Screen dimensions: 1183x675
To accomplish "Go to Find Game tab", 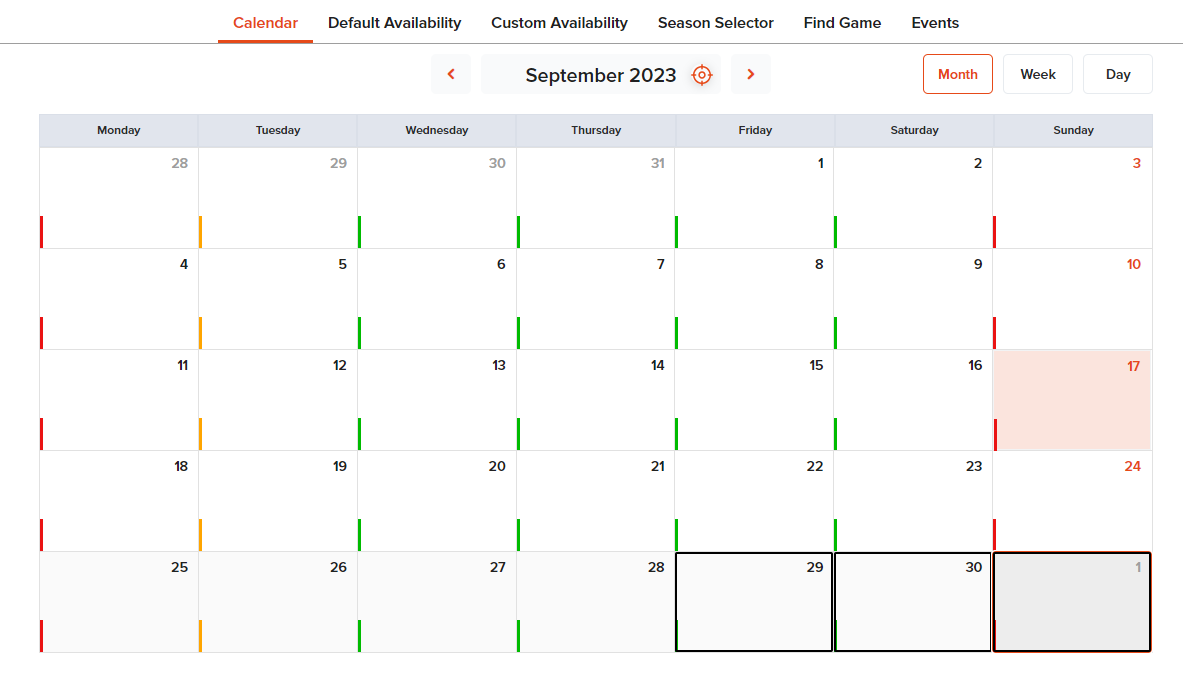I will coord(842,23).
